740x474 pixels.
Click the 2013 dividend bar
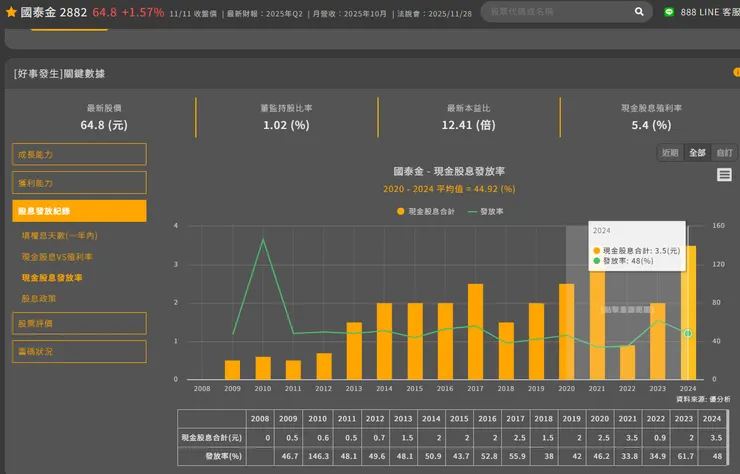click(x=354, y=351)
